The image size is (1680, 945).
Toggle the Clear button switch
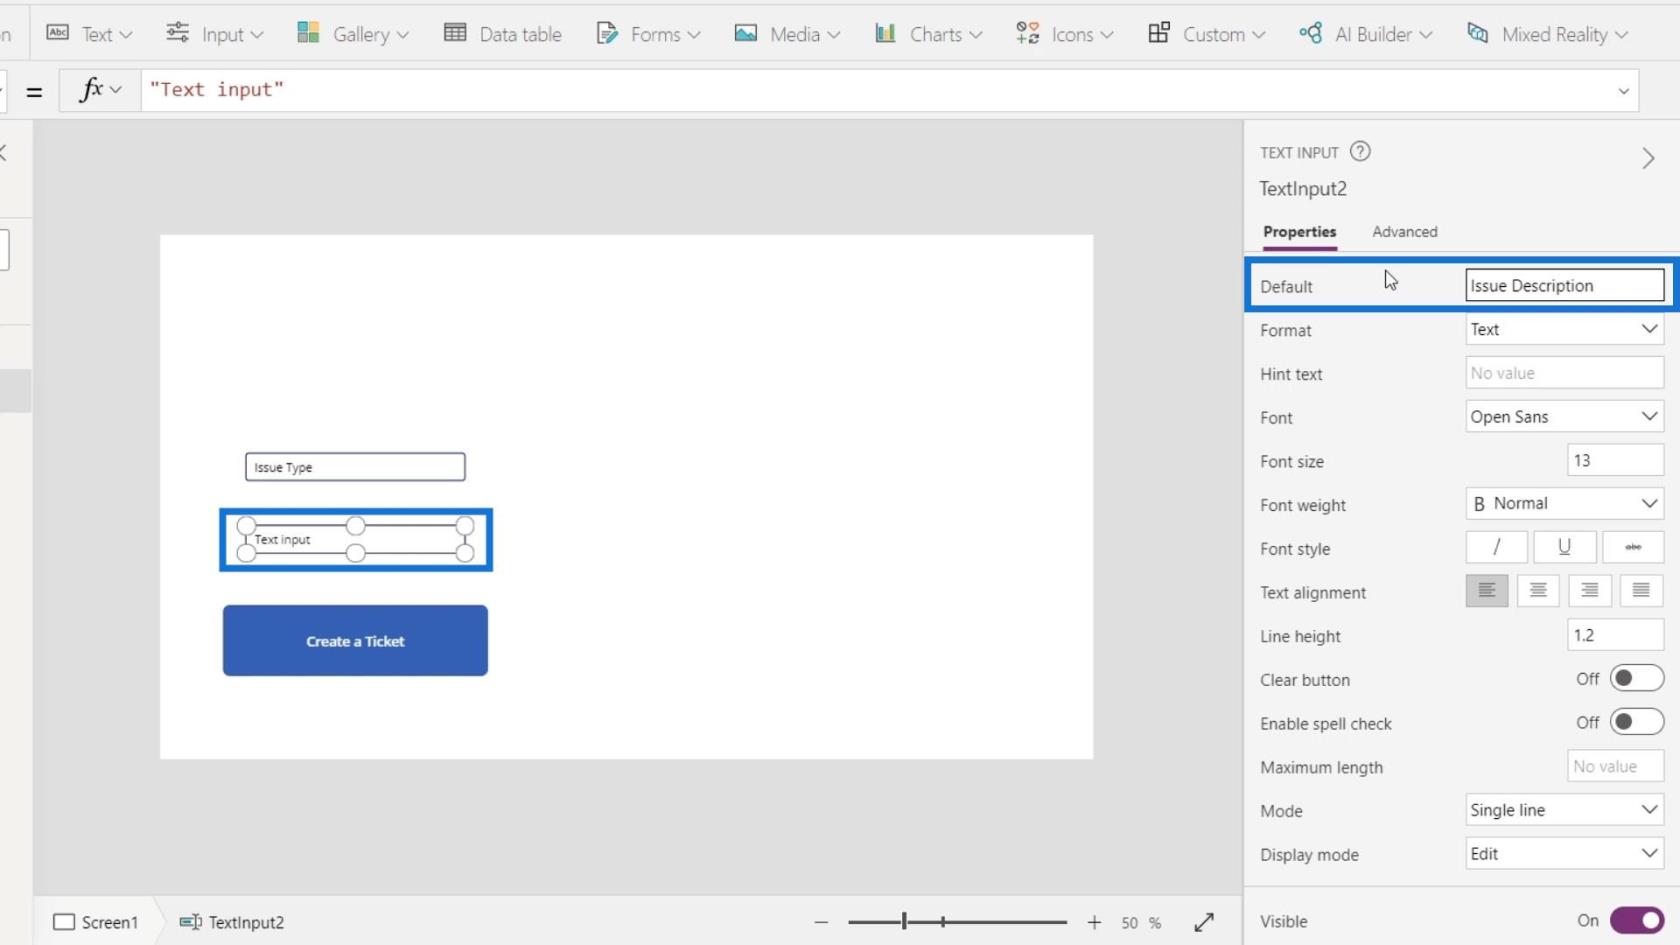pyautogui.click(x=1637, y=679)
